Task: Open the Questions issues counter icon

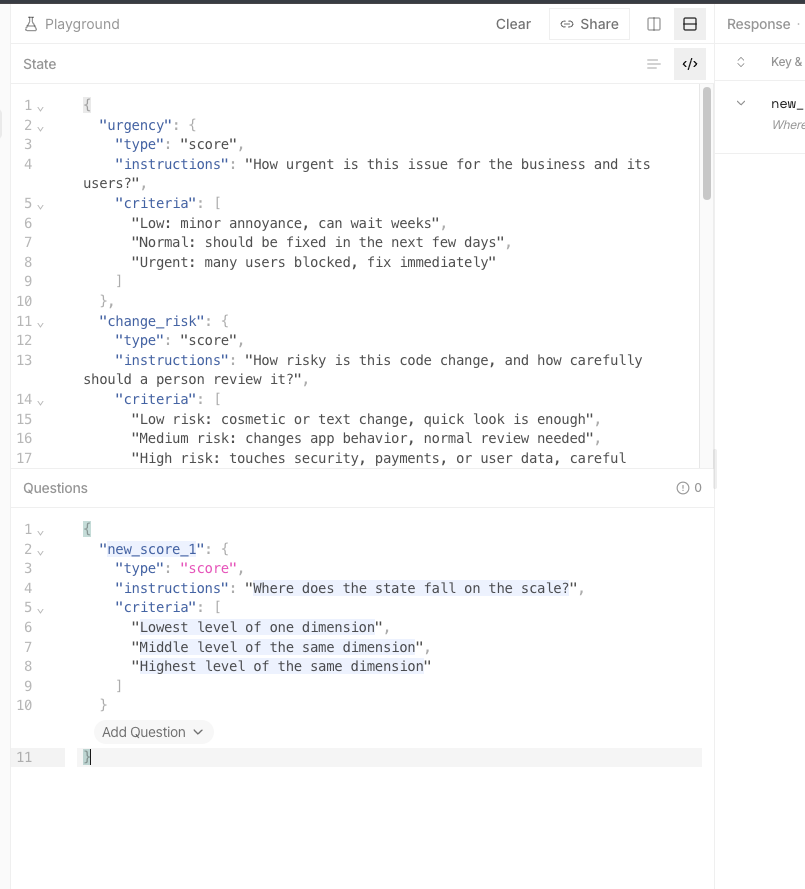Action: (683, 488)
